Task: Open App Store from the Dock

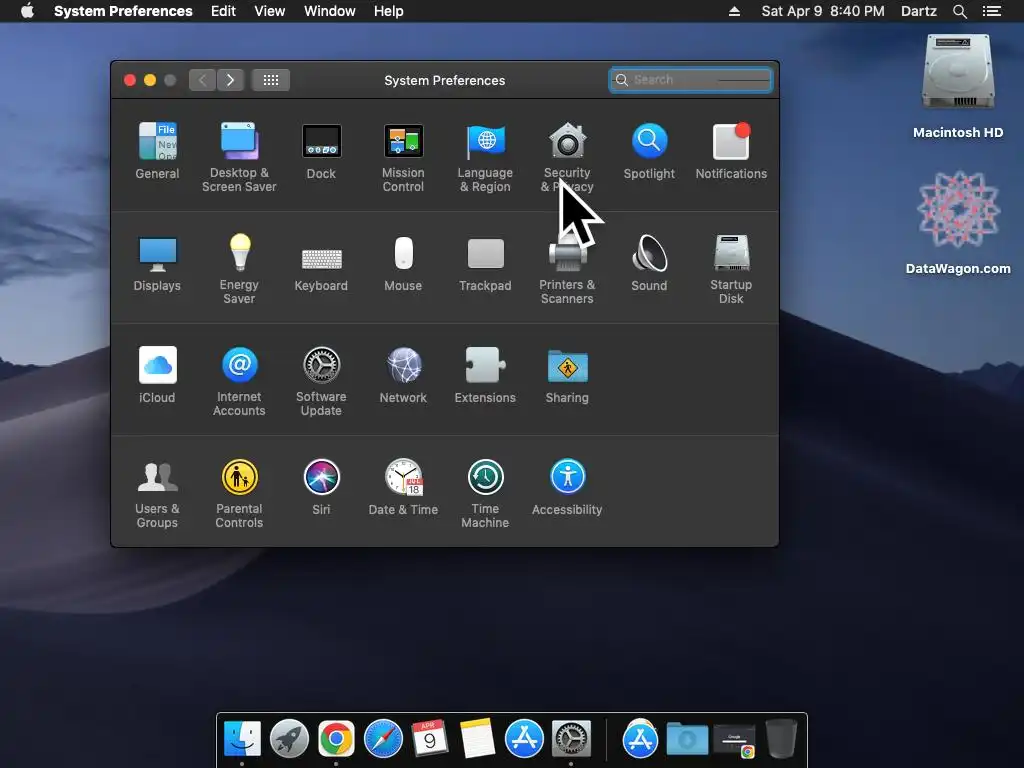Action: pyautogui.click(x=524, y=739)
